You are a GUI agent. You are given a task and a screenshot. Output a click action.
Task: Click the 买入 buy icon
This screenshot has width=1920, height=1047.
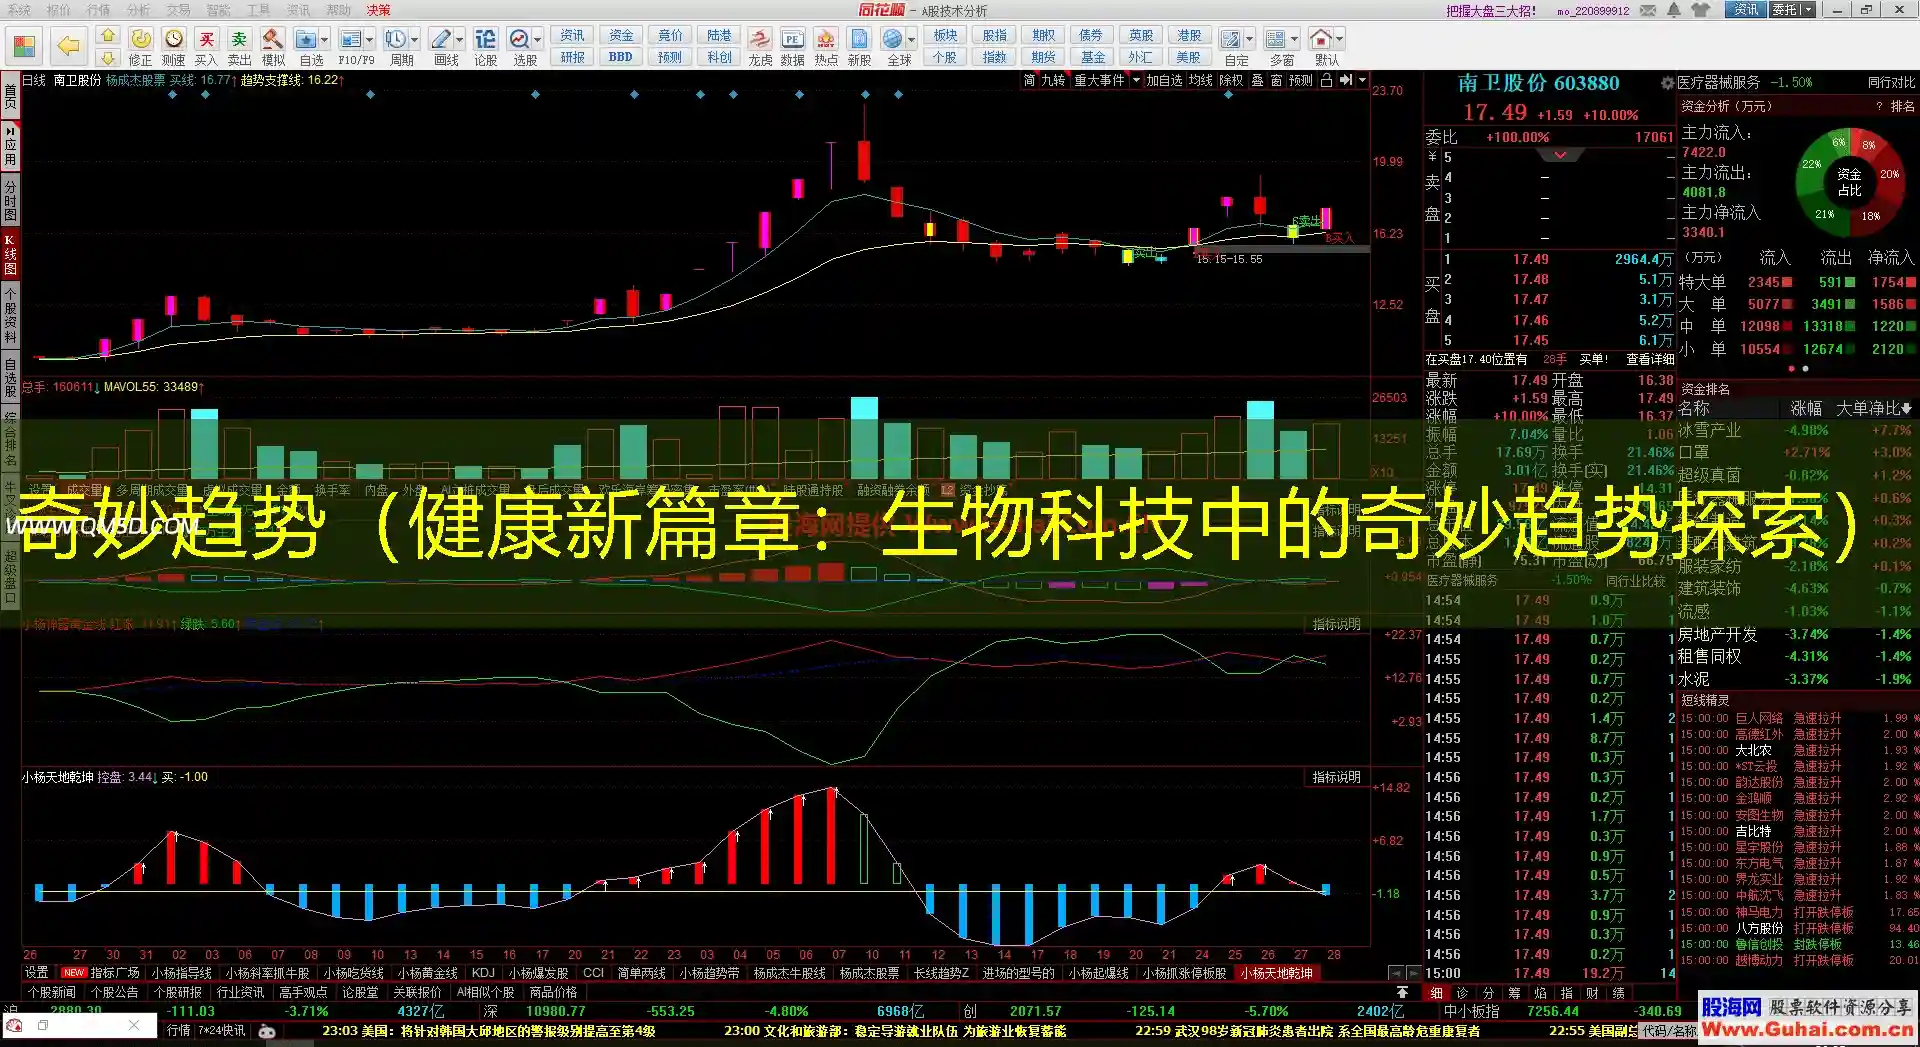[206, 46]
